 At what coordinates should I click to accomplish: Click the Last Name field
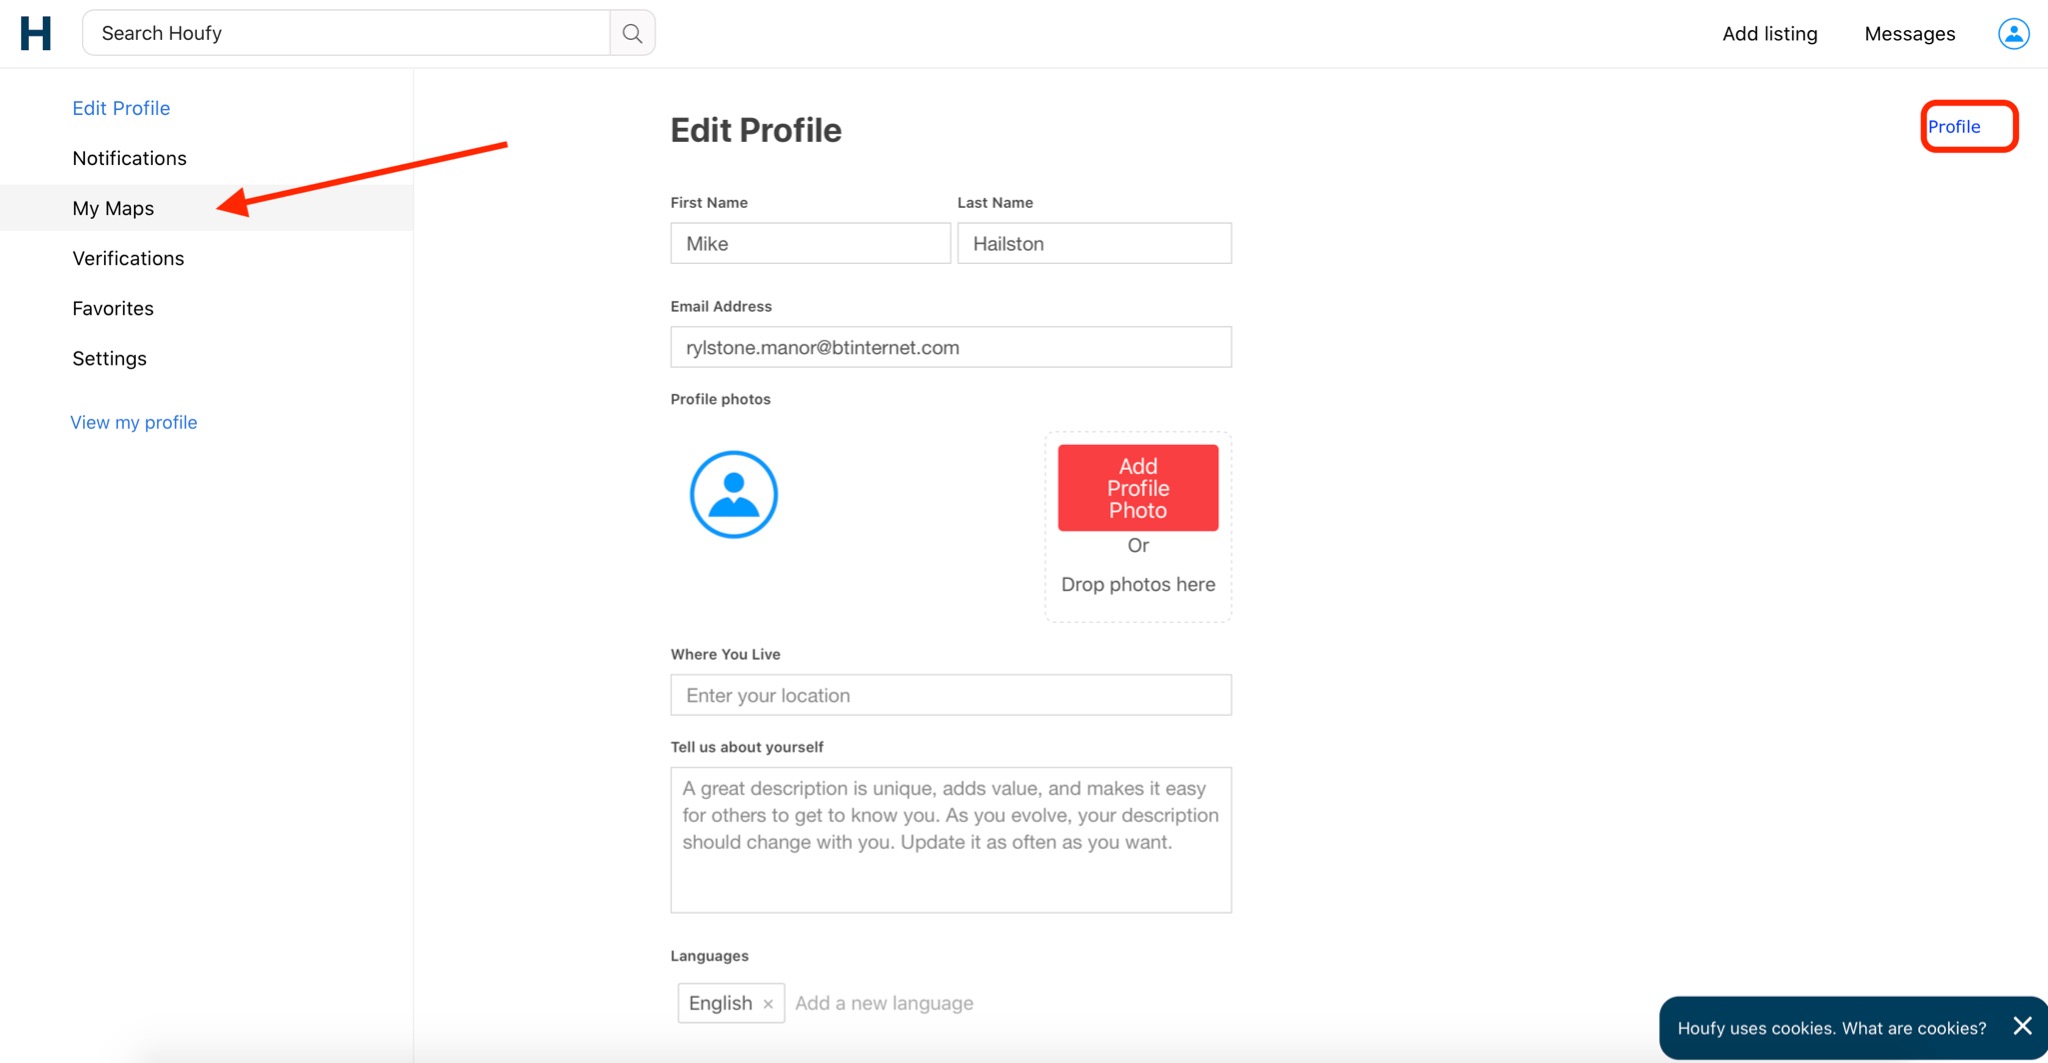[1094, 243]
